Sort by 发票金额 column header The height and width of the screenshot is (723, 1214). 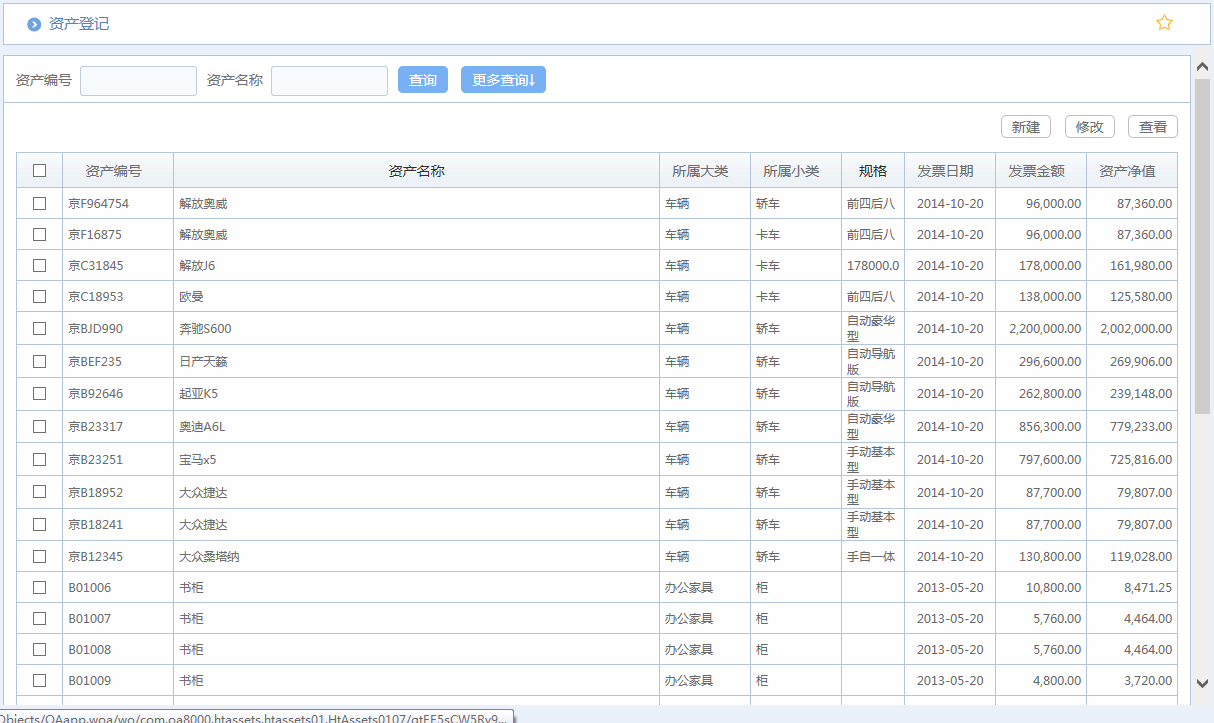(x=1036, y=171)
